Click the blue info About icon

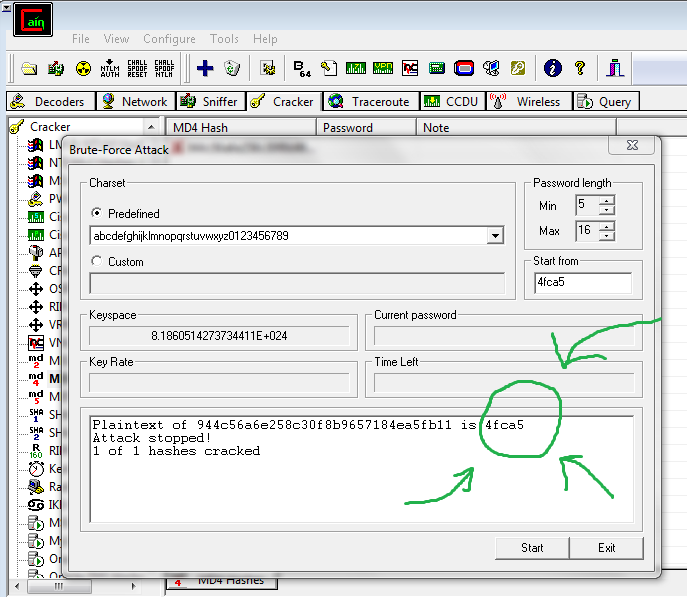tap(552, 68)
